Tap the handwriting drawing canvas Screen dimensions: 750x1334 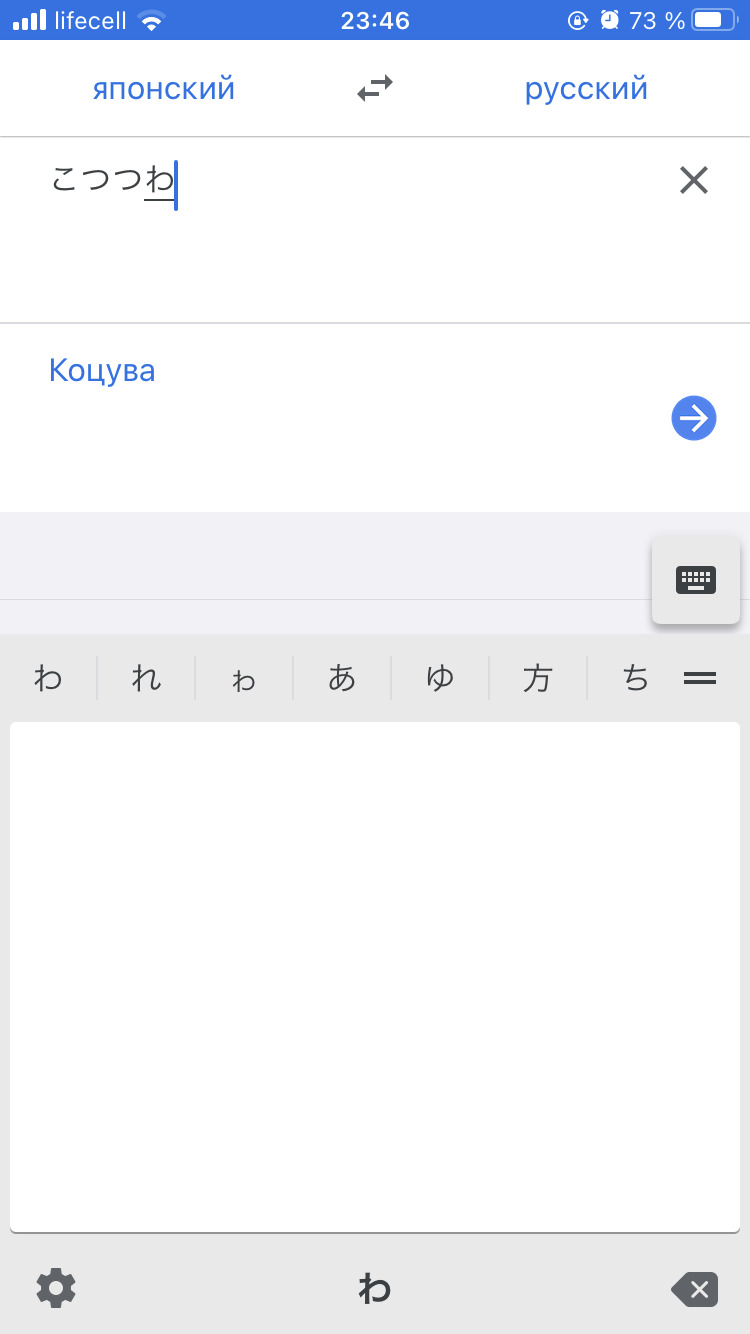375,976
